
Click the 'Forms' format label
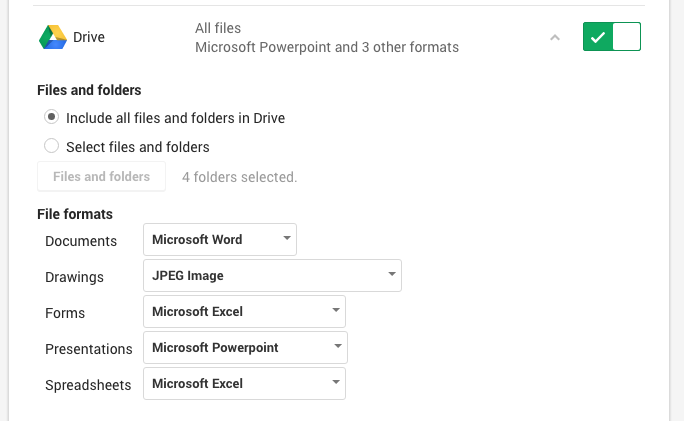click(65, 313)
